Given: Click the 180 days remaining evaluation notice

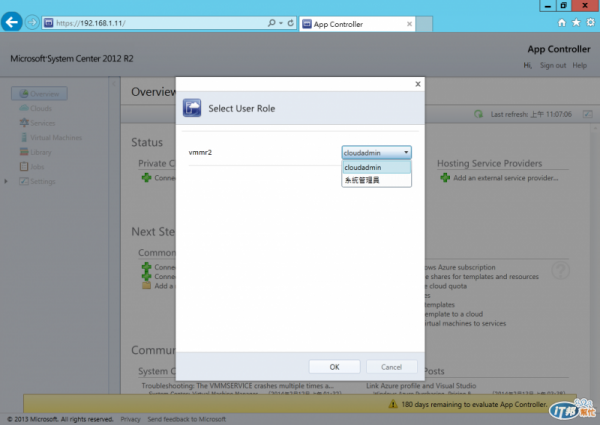Looking at the screenshot, I should (x=474, y=404).
